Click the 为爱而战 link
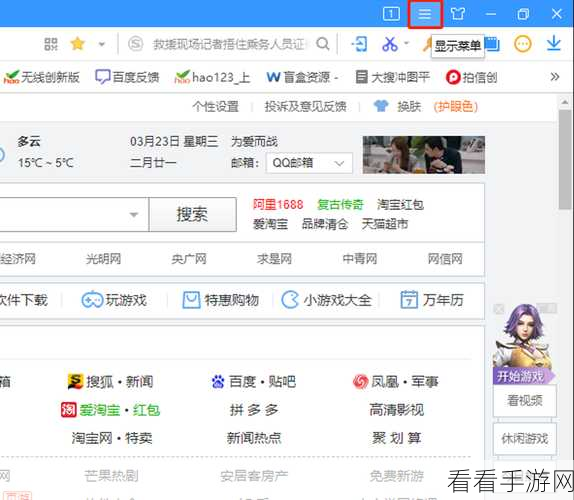This screenshot has height=500, width=574. (254, 142)
